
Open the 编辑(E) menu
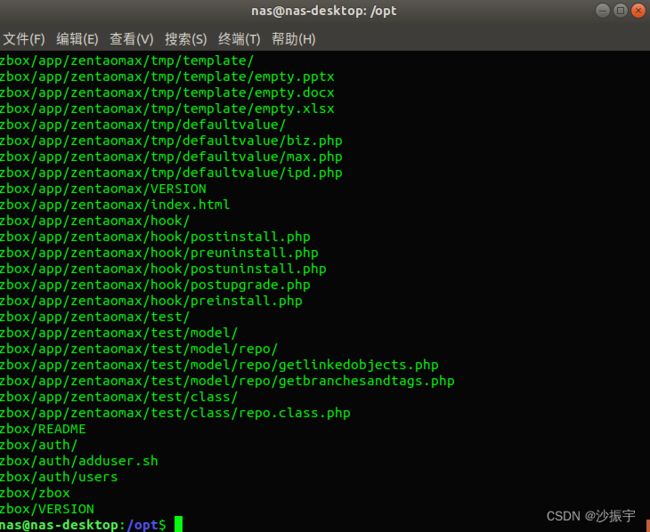[x=77, y=39]
